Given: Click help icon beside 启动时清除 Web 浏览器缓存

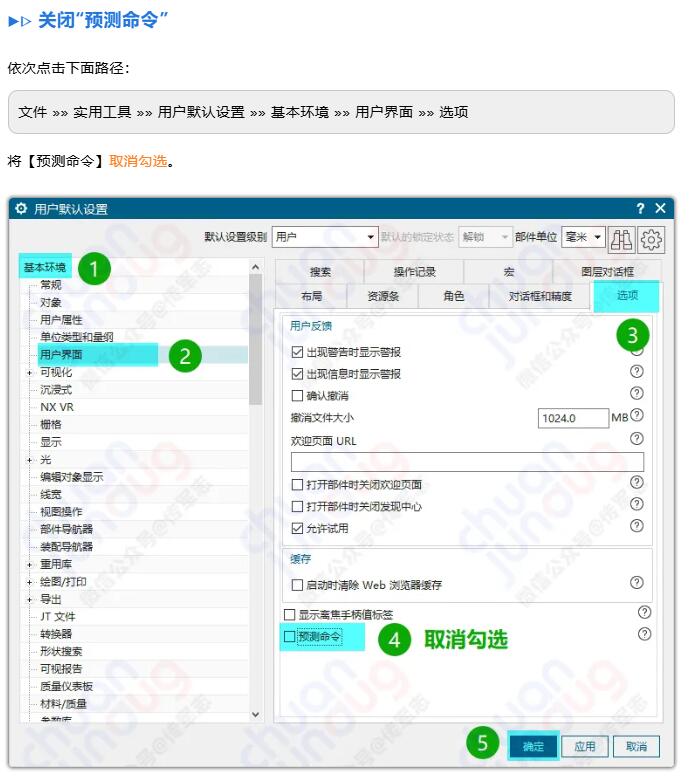Looking at the screenshot, I should tap(637, 582).
